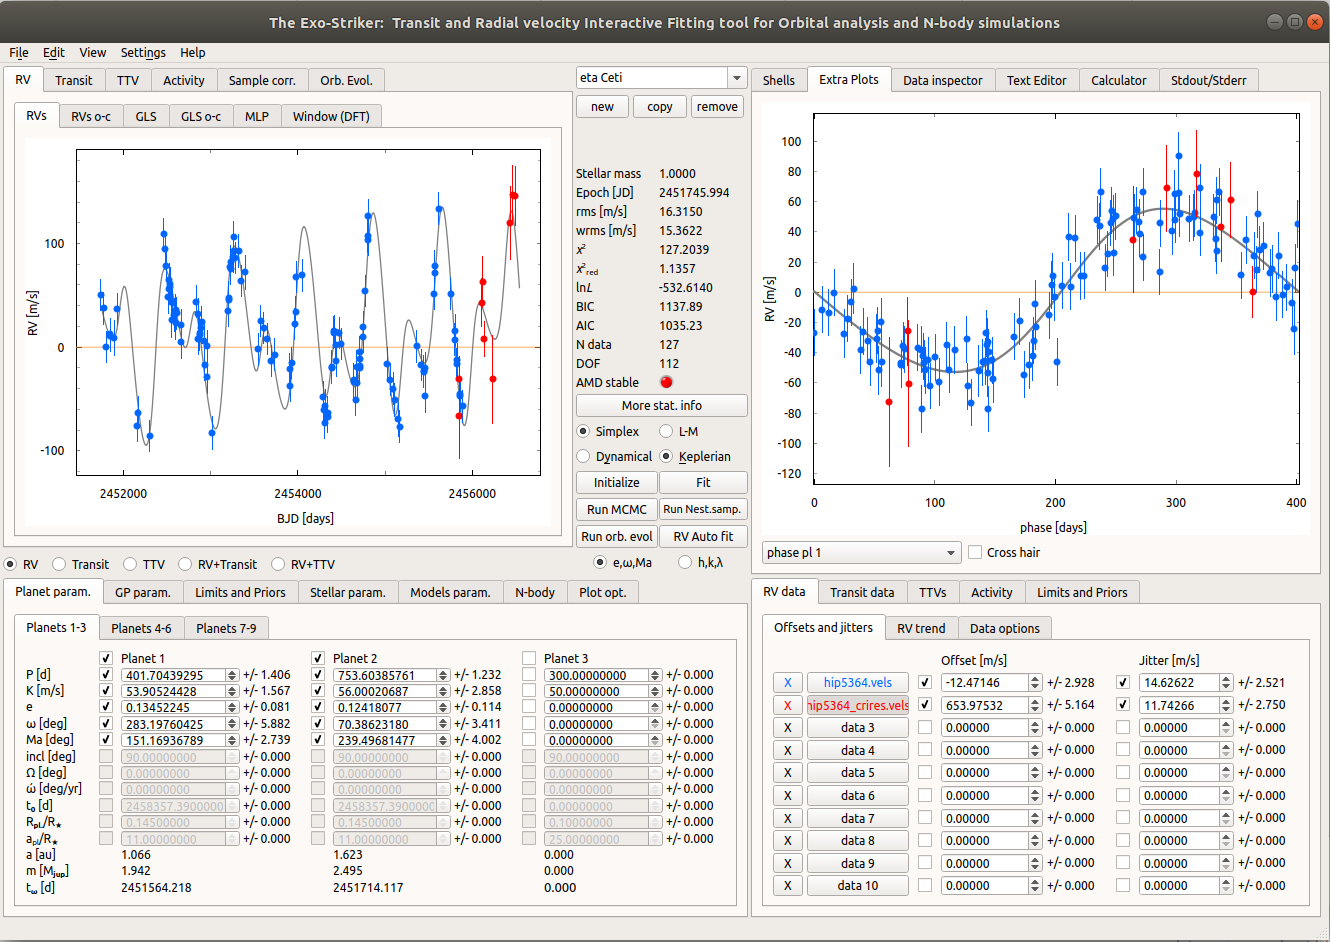Enable the Cross hair option for the phase plot
This screenshot has height=942, width=1330.
pyautogui.click(x=974, y=552)
